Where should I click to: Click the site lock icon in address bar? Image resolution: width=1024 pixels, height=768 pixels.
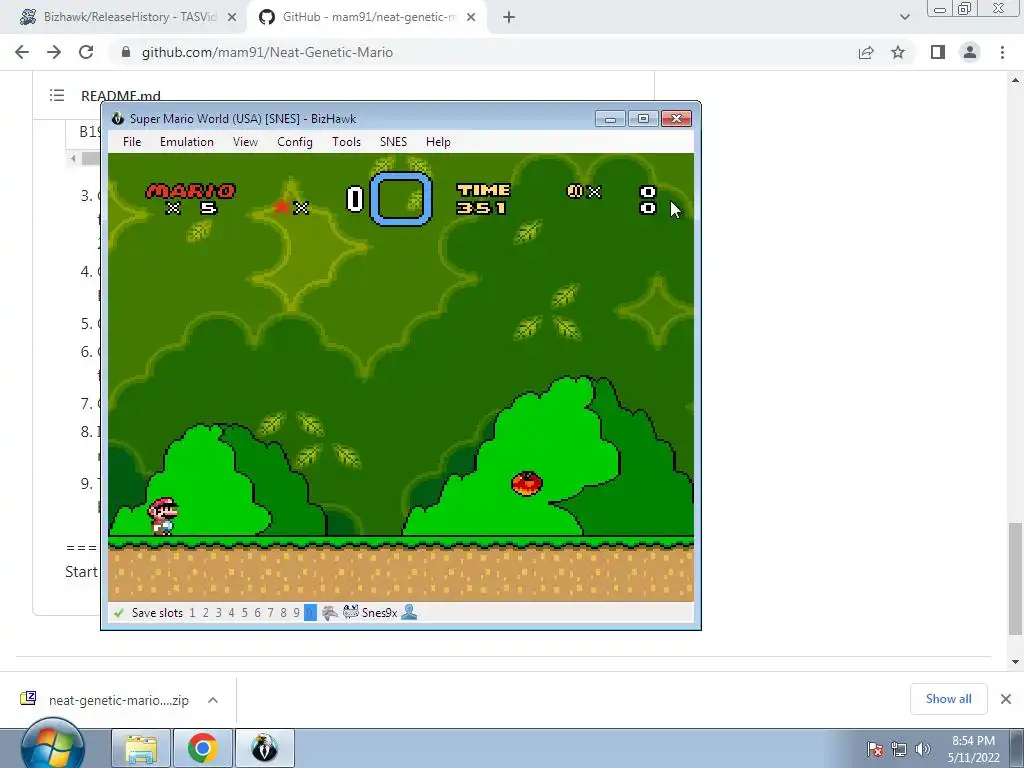pos(126,52)
